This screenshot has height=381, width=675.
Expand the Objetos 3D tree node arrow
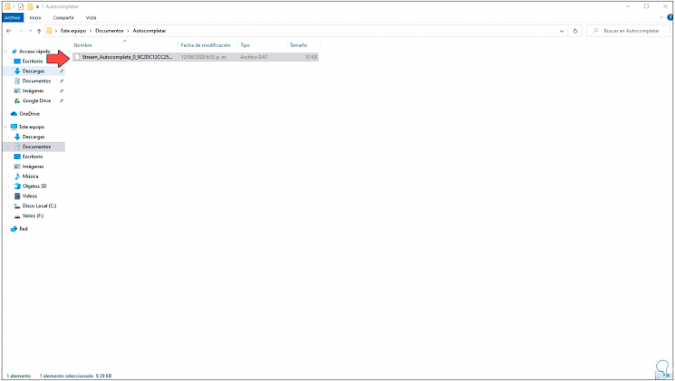[9, 186]
